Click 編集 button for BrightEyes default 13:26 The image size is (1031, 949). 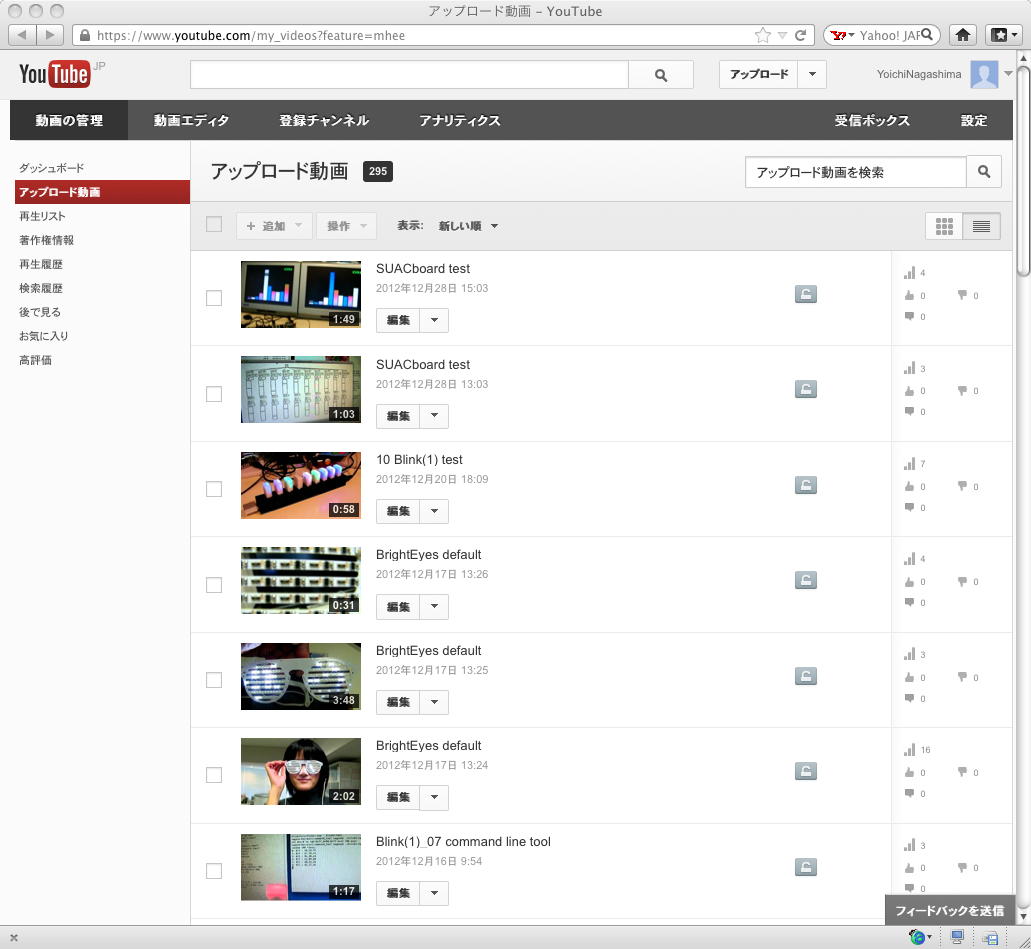398,606
